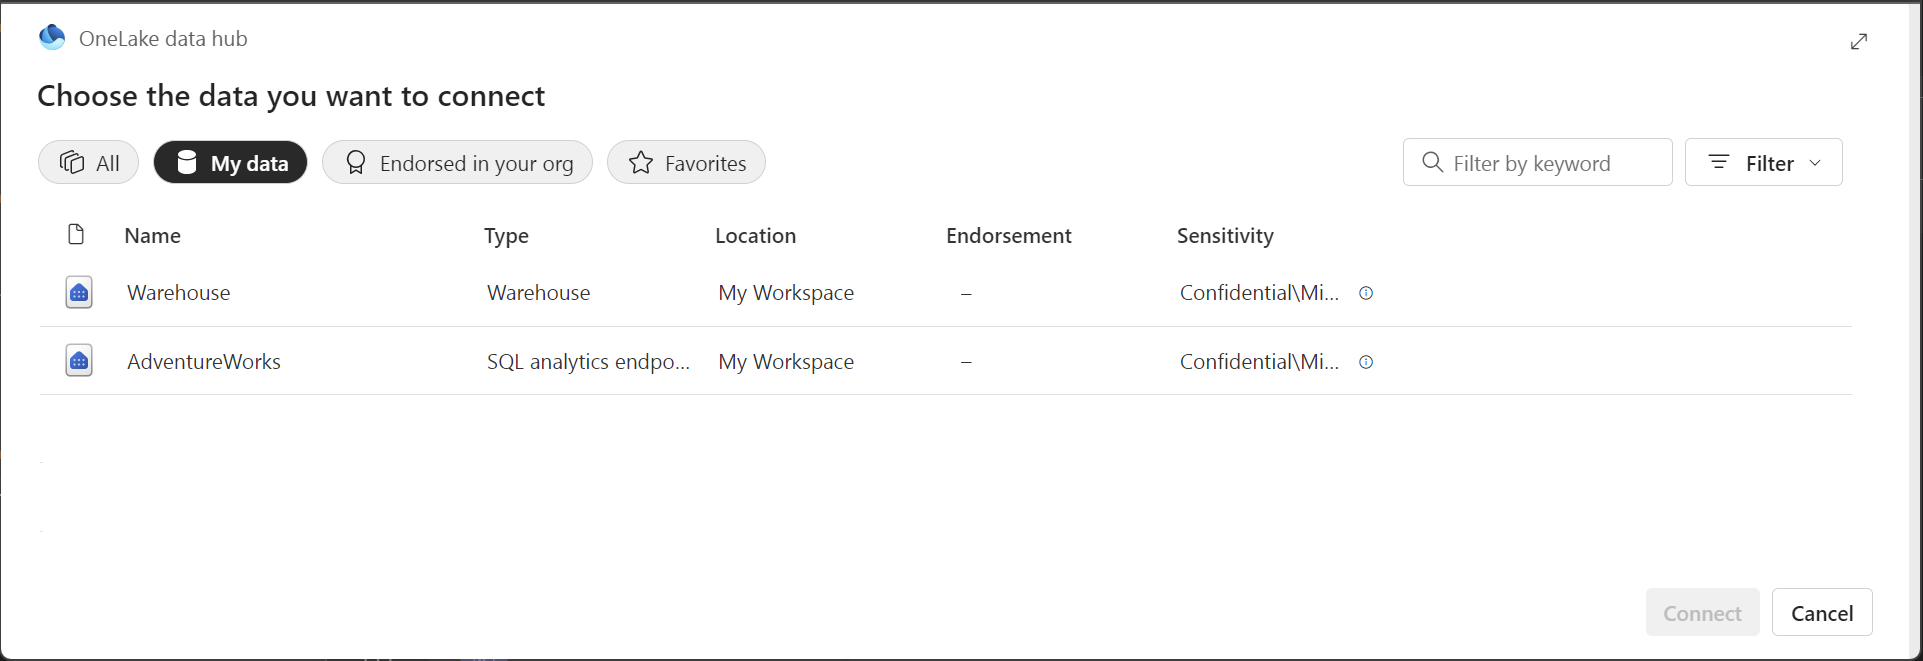Click the Filter by keyword field

[1538, 162]
